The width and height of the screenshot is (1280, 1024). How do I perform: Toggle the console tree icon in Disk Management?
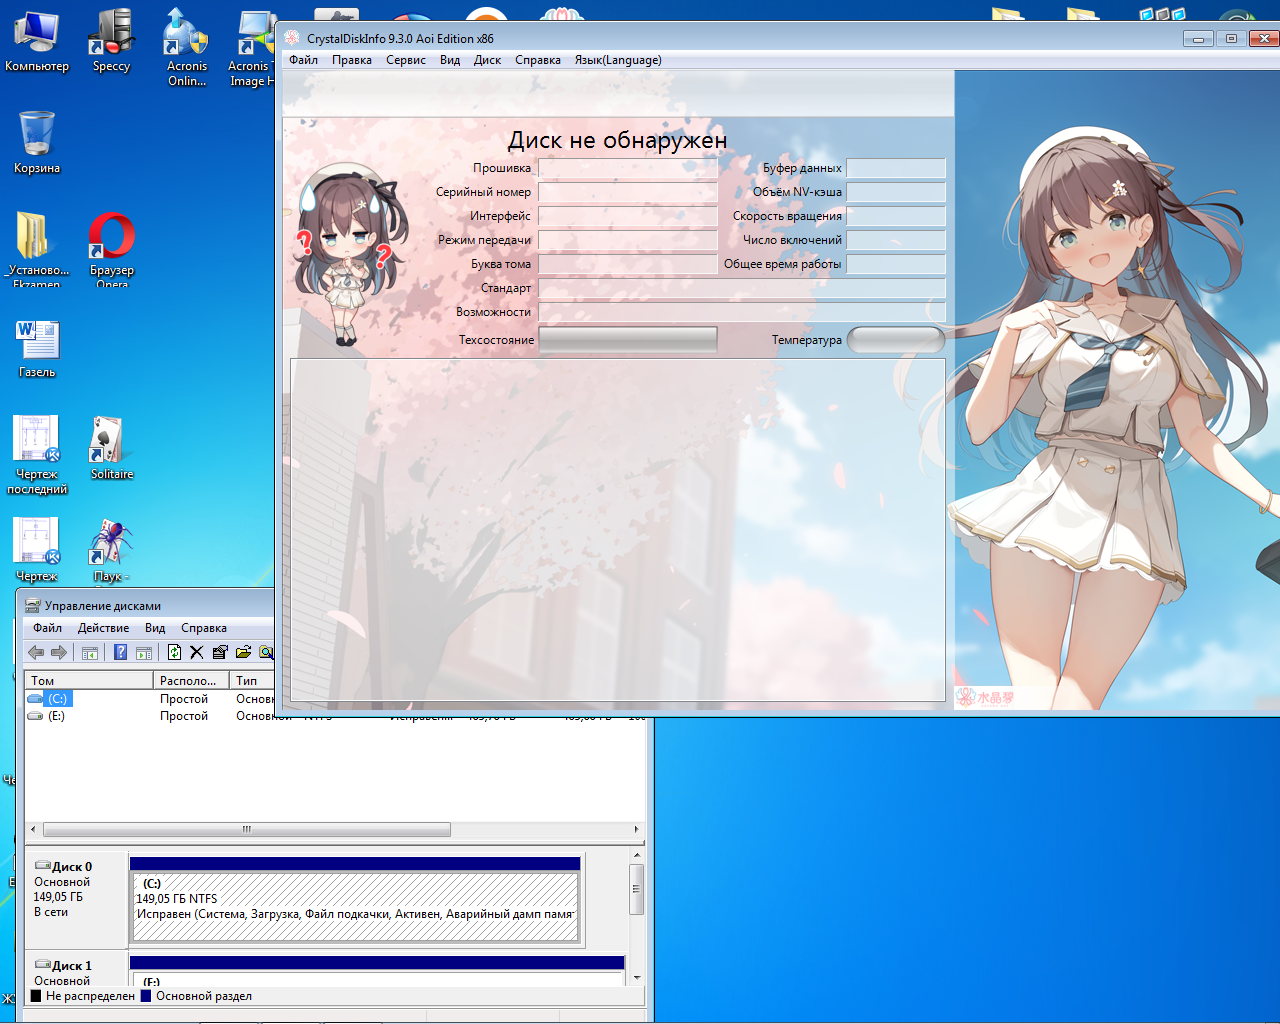(x=90, y=653)
